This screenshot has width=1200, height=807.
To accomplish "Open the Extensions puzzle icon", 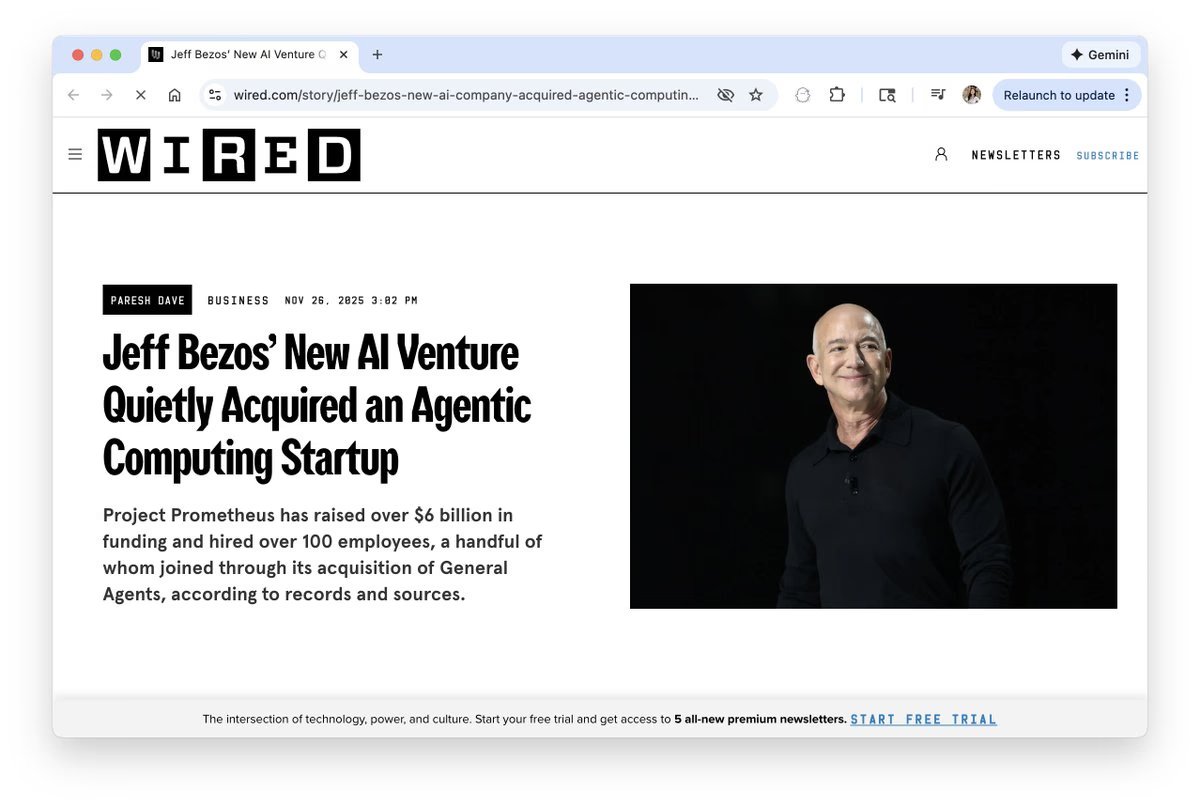I will point(837,95).
